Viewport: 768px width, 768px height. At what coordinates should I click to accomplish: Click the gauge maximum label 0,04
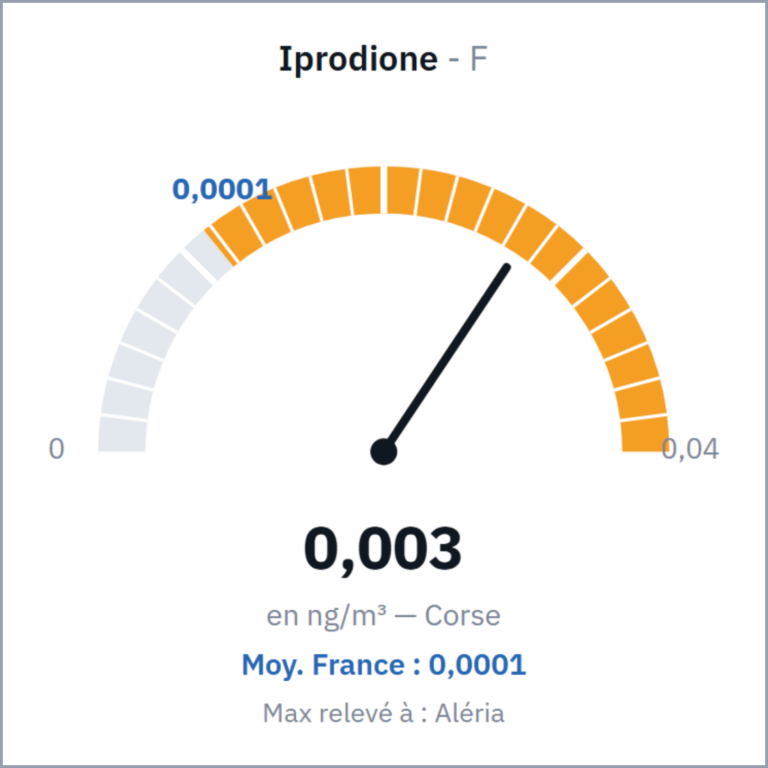690,449
